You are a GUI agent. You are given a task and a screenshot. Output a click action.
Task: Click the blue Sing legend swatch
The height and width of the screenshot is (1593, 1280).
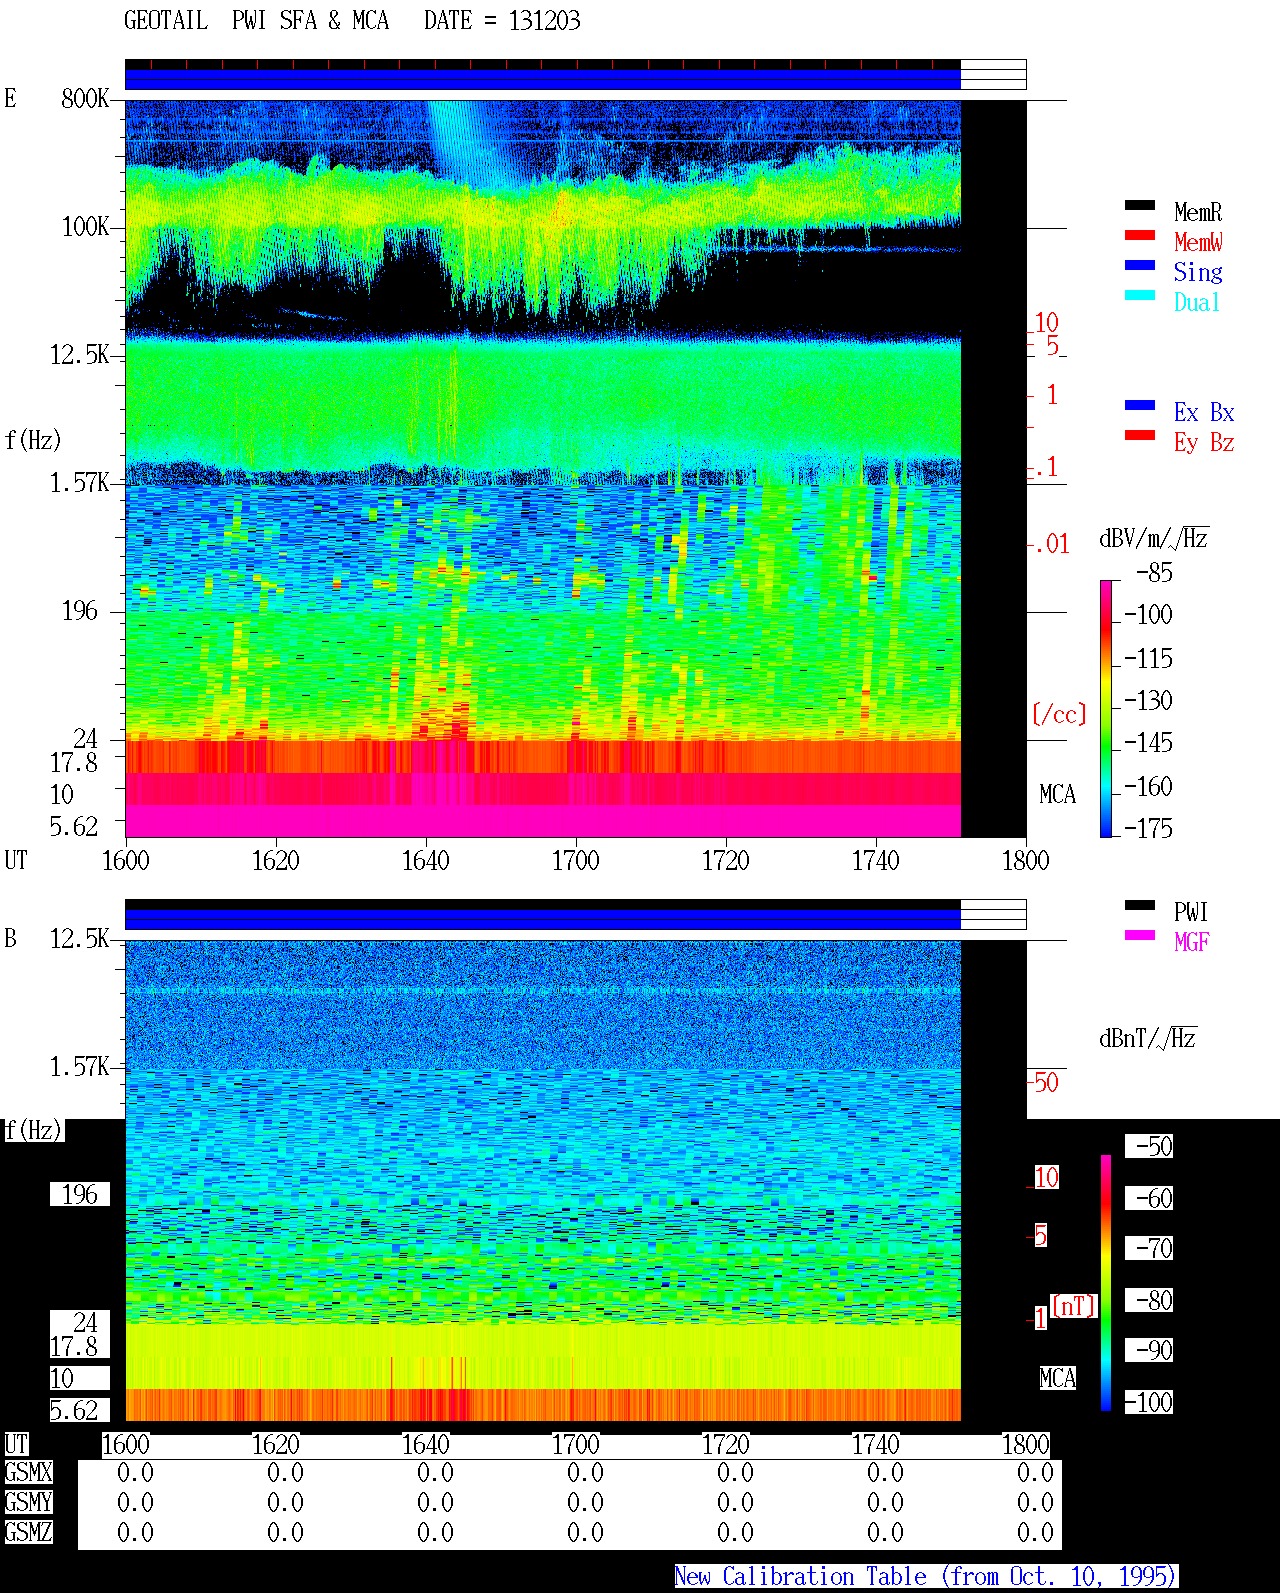pos(1139,266)
